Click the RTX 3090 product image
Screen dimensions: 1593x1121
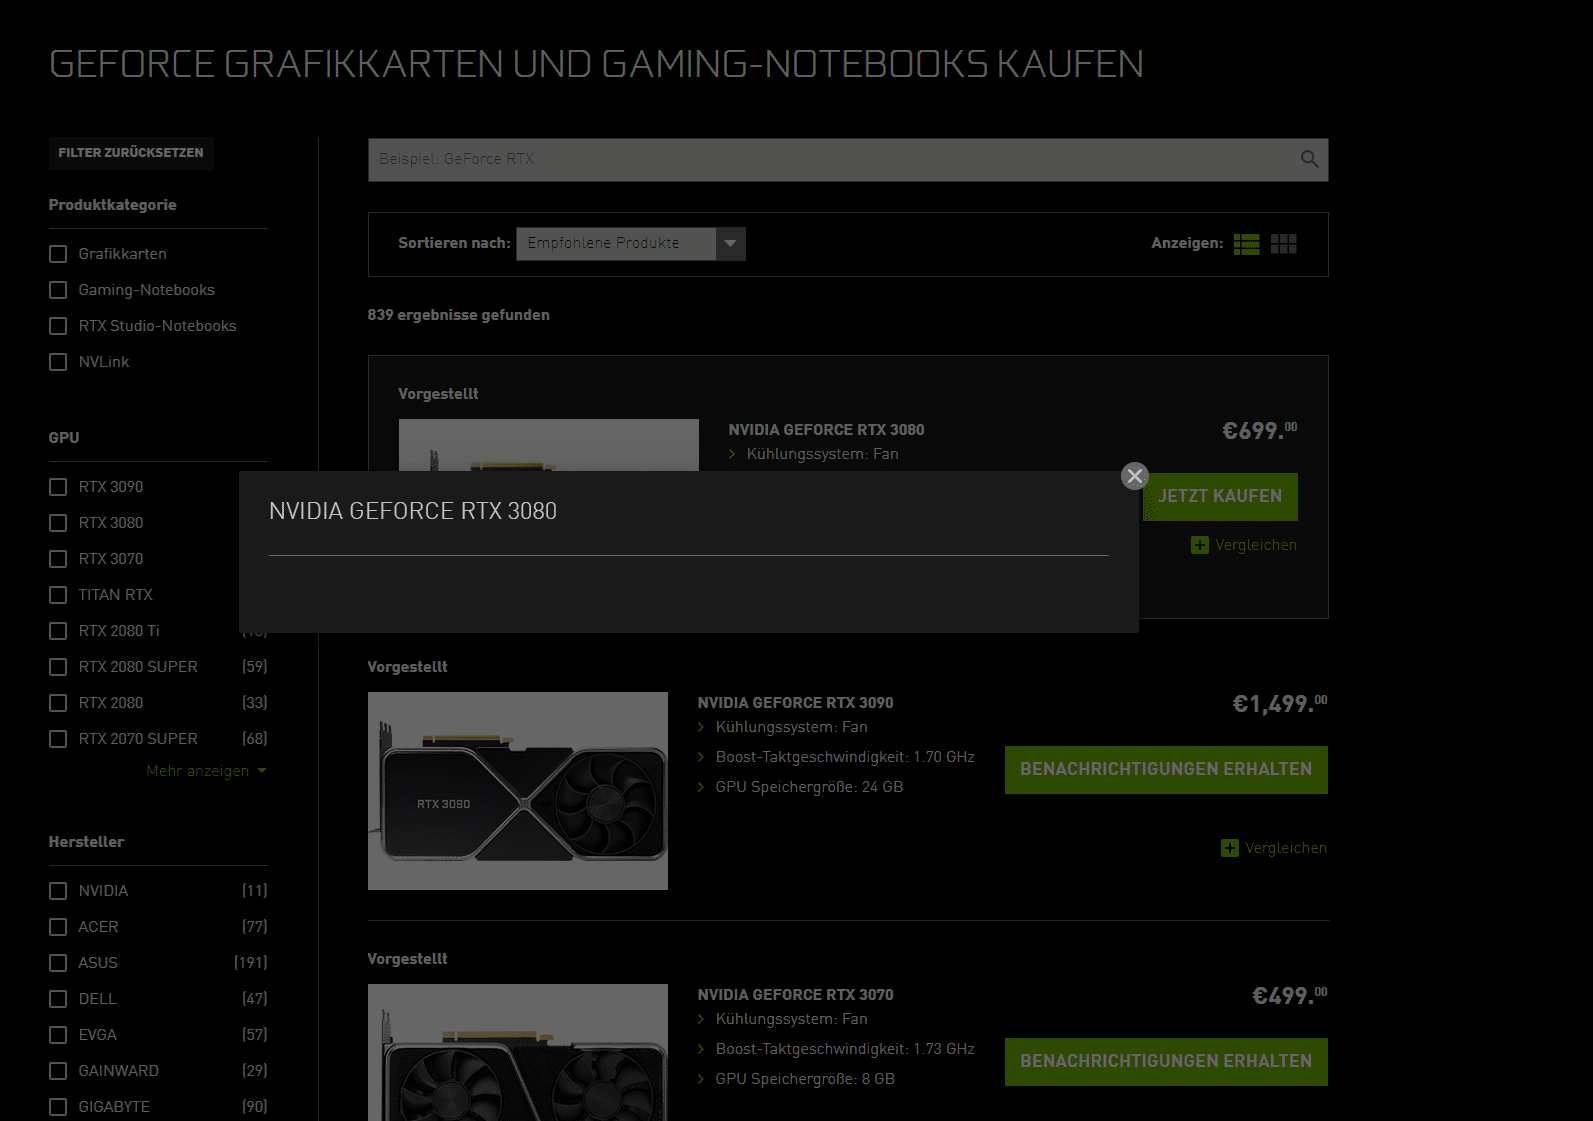(518, 791)
